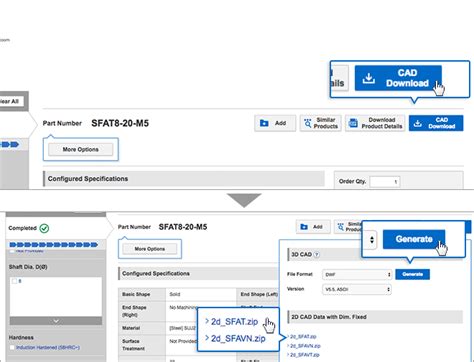Click the Solid value cell
The image size is (474, 362).
coord(201,294)
